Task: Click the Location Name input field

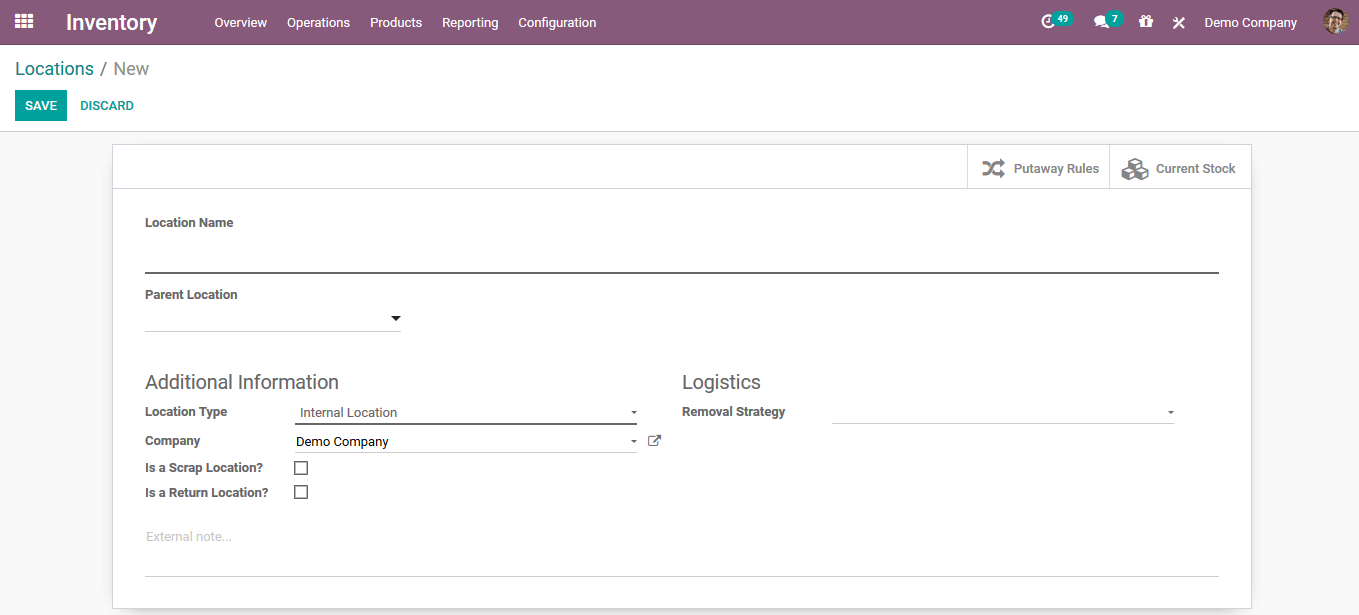Action: (x=682, y=255)
